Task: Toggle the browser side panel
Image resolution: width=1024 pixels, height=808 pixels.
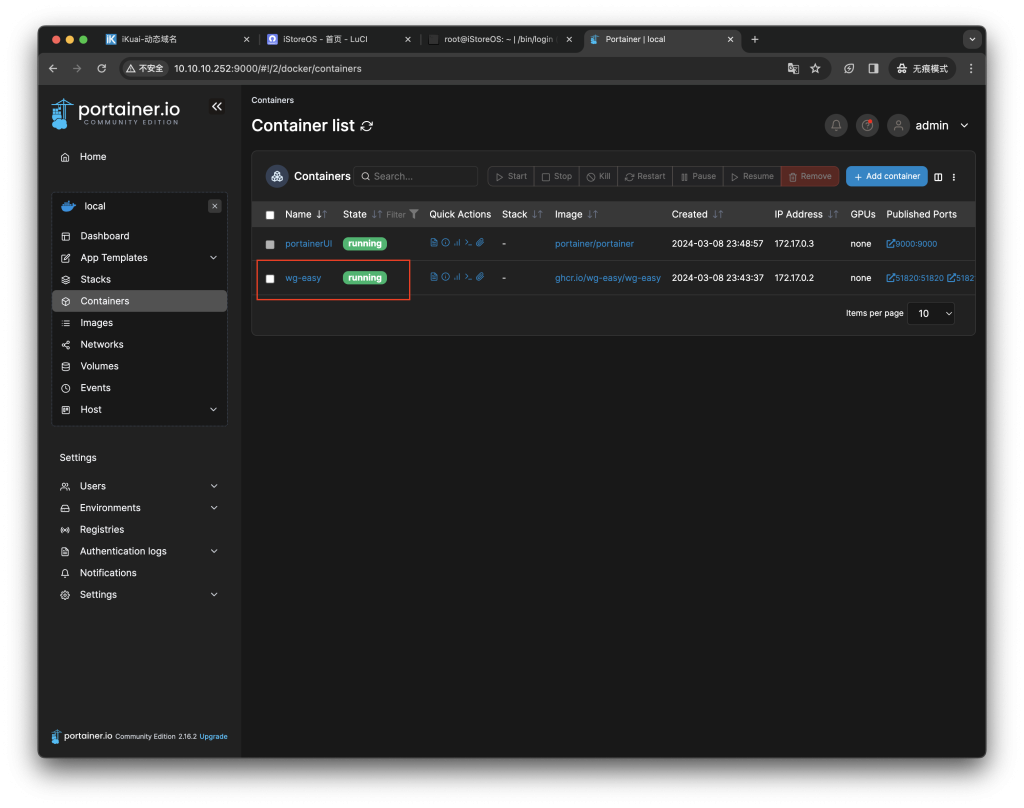Action: [x=873, y=69]
